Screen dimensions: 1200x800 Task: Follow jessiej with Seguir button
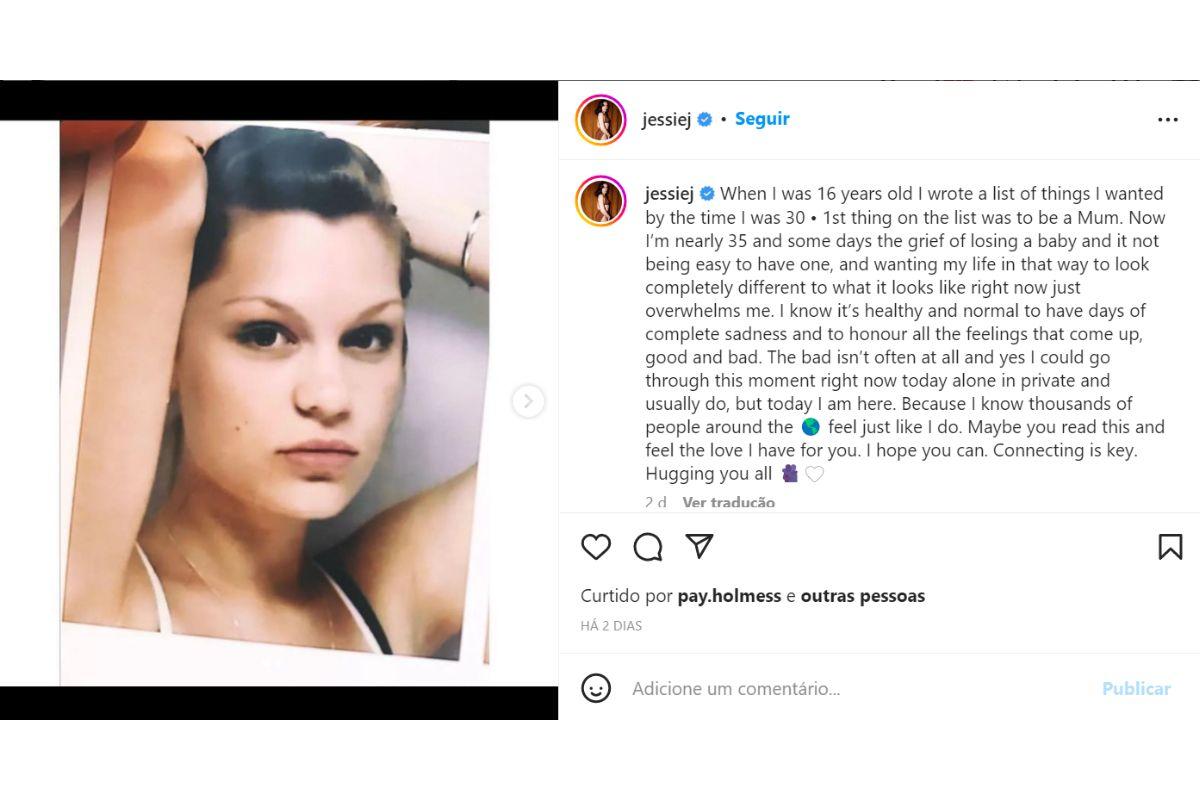[762, 119]
